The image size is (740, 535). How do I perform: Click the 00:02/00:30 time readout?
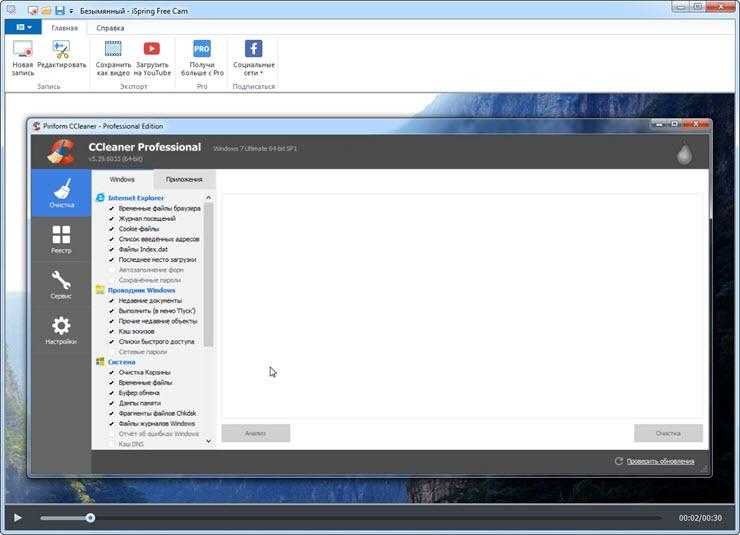click(700, 518)
